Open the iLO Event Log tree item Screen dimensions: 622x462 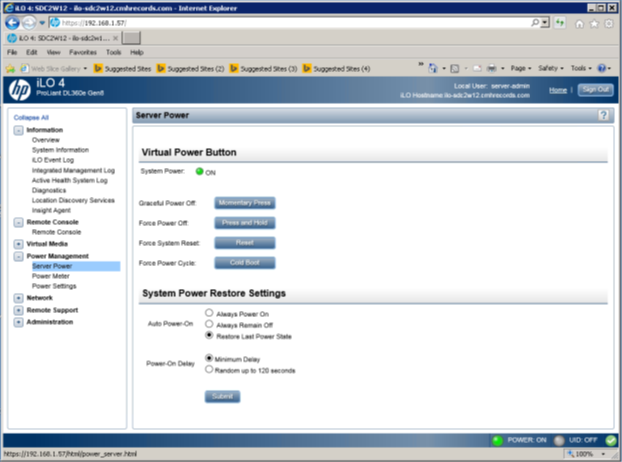[x=53, y=160]
